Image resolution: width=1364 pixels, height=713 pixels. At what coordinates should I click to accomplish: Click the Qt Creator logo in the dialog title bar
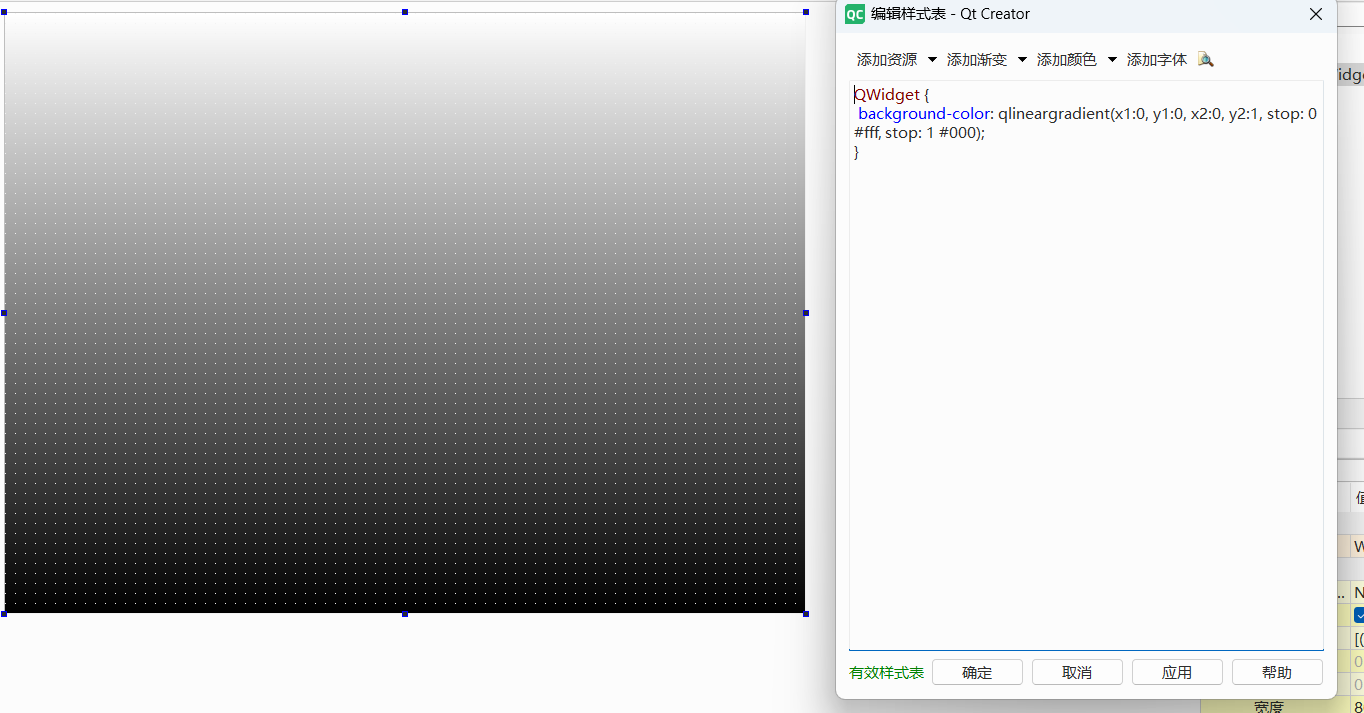(x=855, y=14)
